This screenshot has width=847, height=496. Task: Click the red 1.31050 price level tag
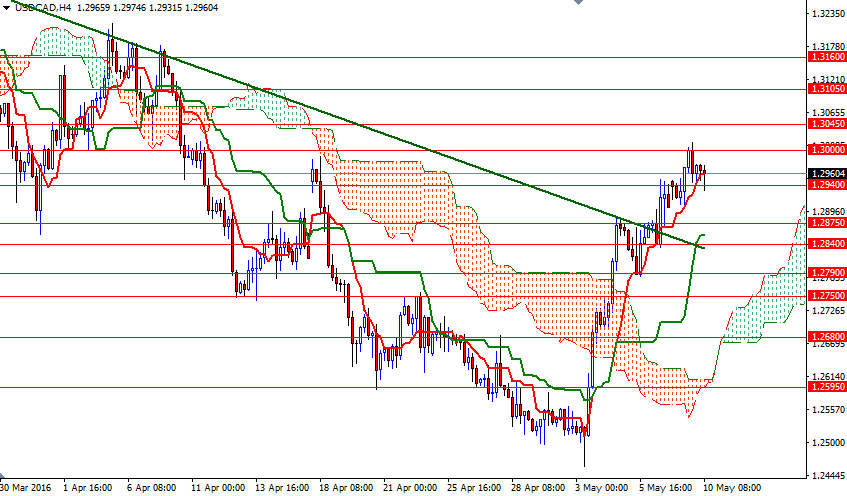point(825,89)
